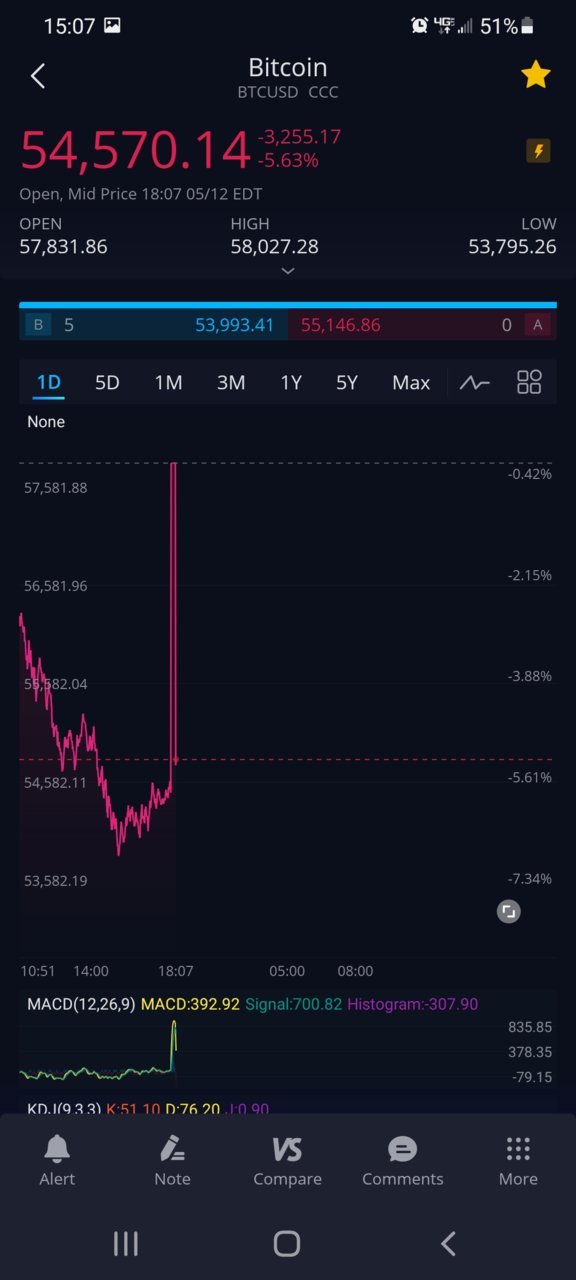Open the VS Compare option
The image size is (576, 1280).
pos(287,1161)
